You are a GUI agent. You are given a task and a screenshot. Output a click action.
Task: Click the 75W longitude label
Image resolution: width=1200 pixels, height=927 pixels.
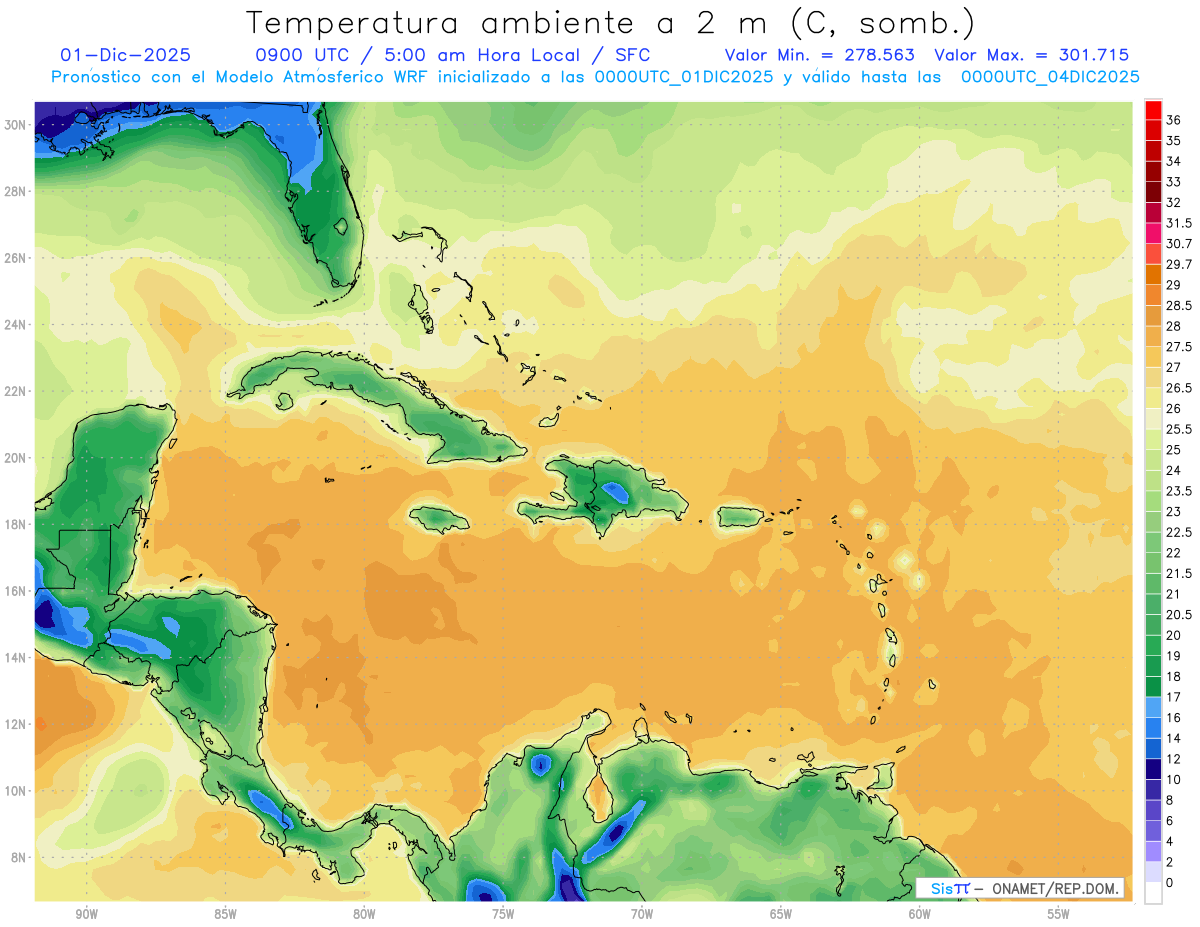point(503,914)
